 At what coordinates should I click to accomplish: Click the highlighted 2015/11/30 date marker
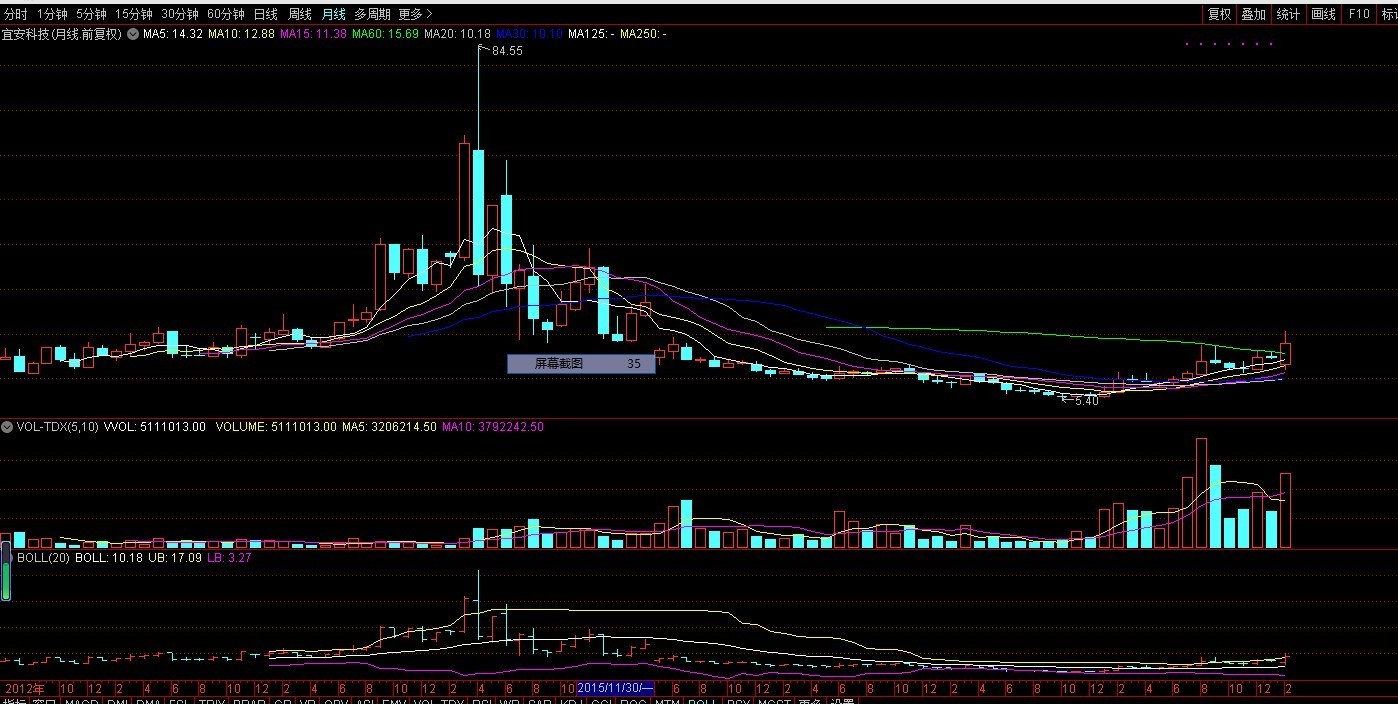pyautogui.click(x=615, y=688)
